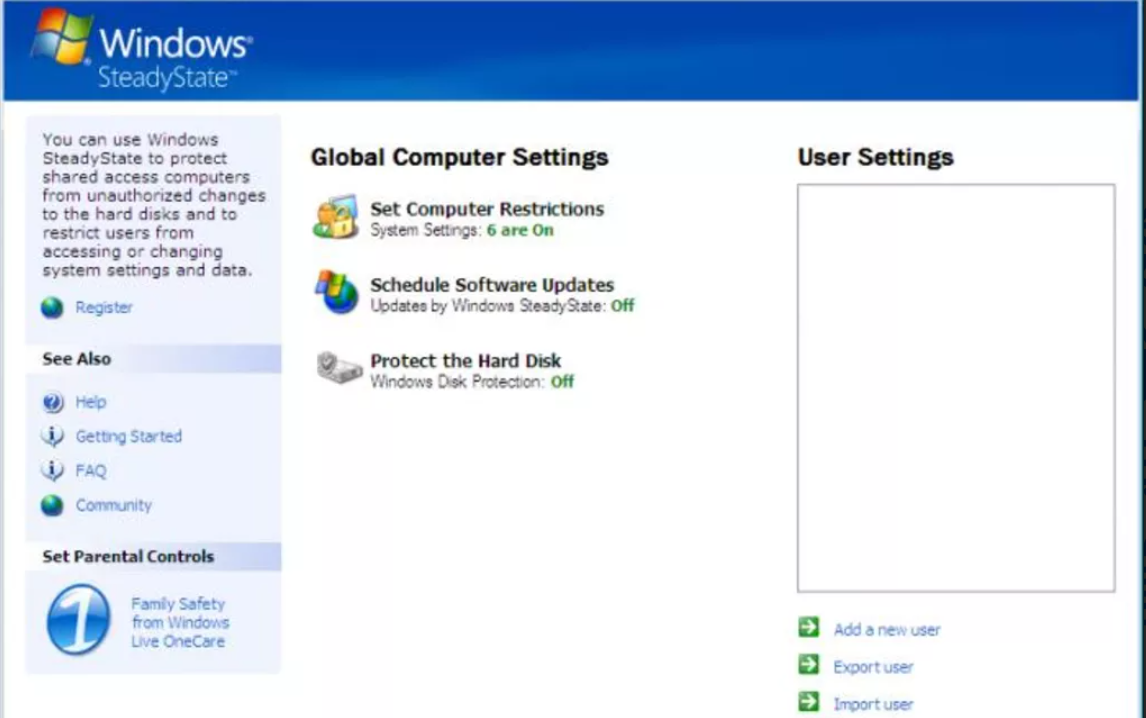Click the info icon next to FAQ

pyautogui.click(x=53, y=471)
